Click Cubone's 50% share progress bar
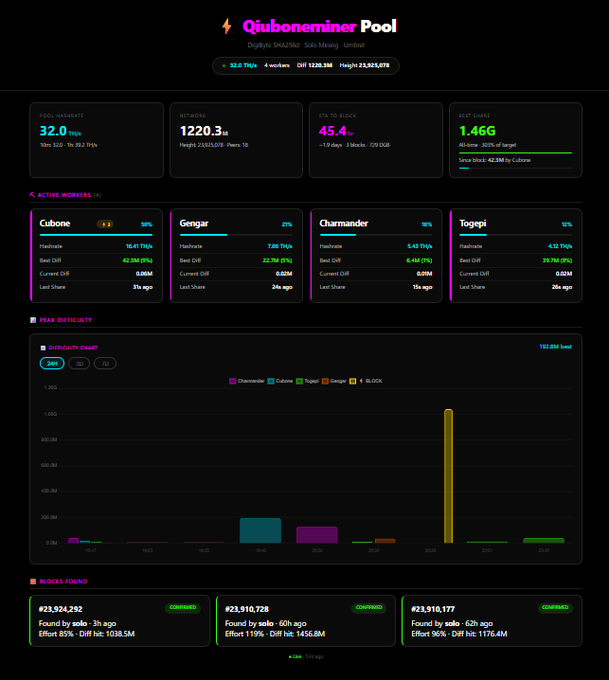The height and width of the screenshot is (680, 609). click(96, 235)
